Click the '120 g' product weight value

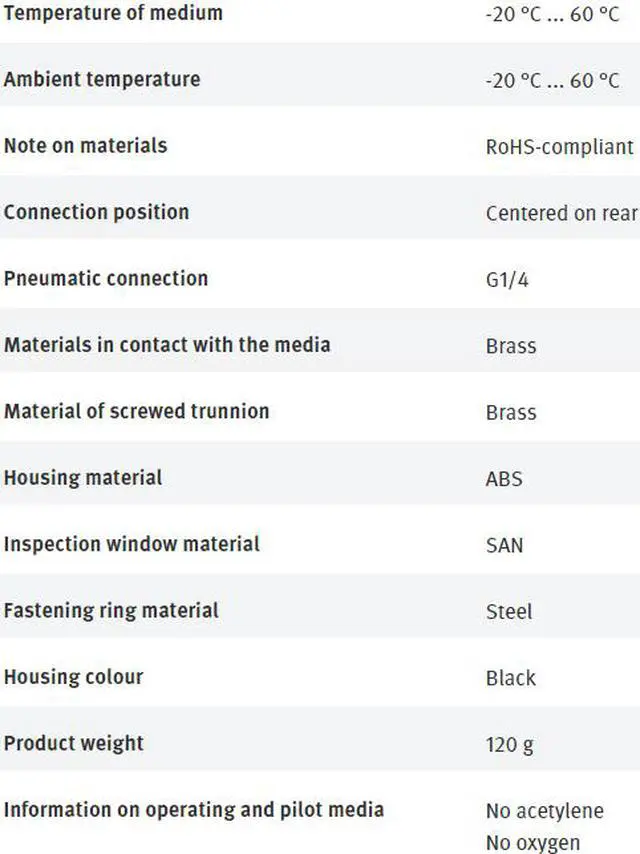point(510,744)
